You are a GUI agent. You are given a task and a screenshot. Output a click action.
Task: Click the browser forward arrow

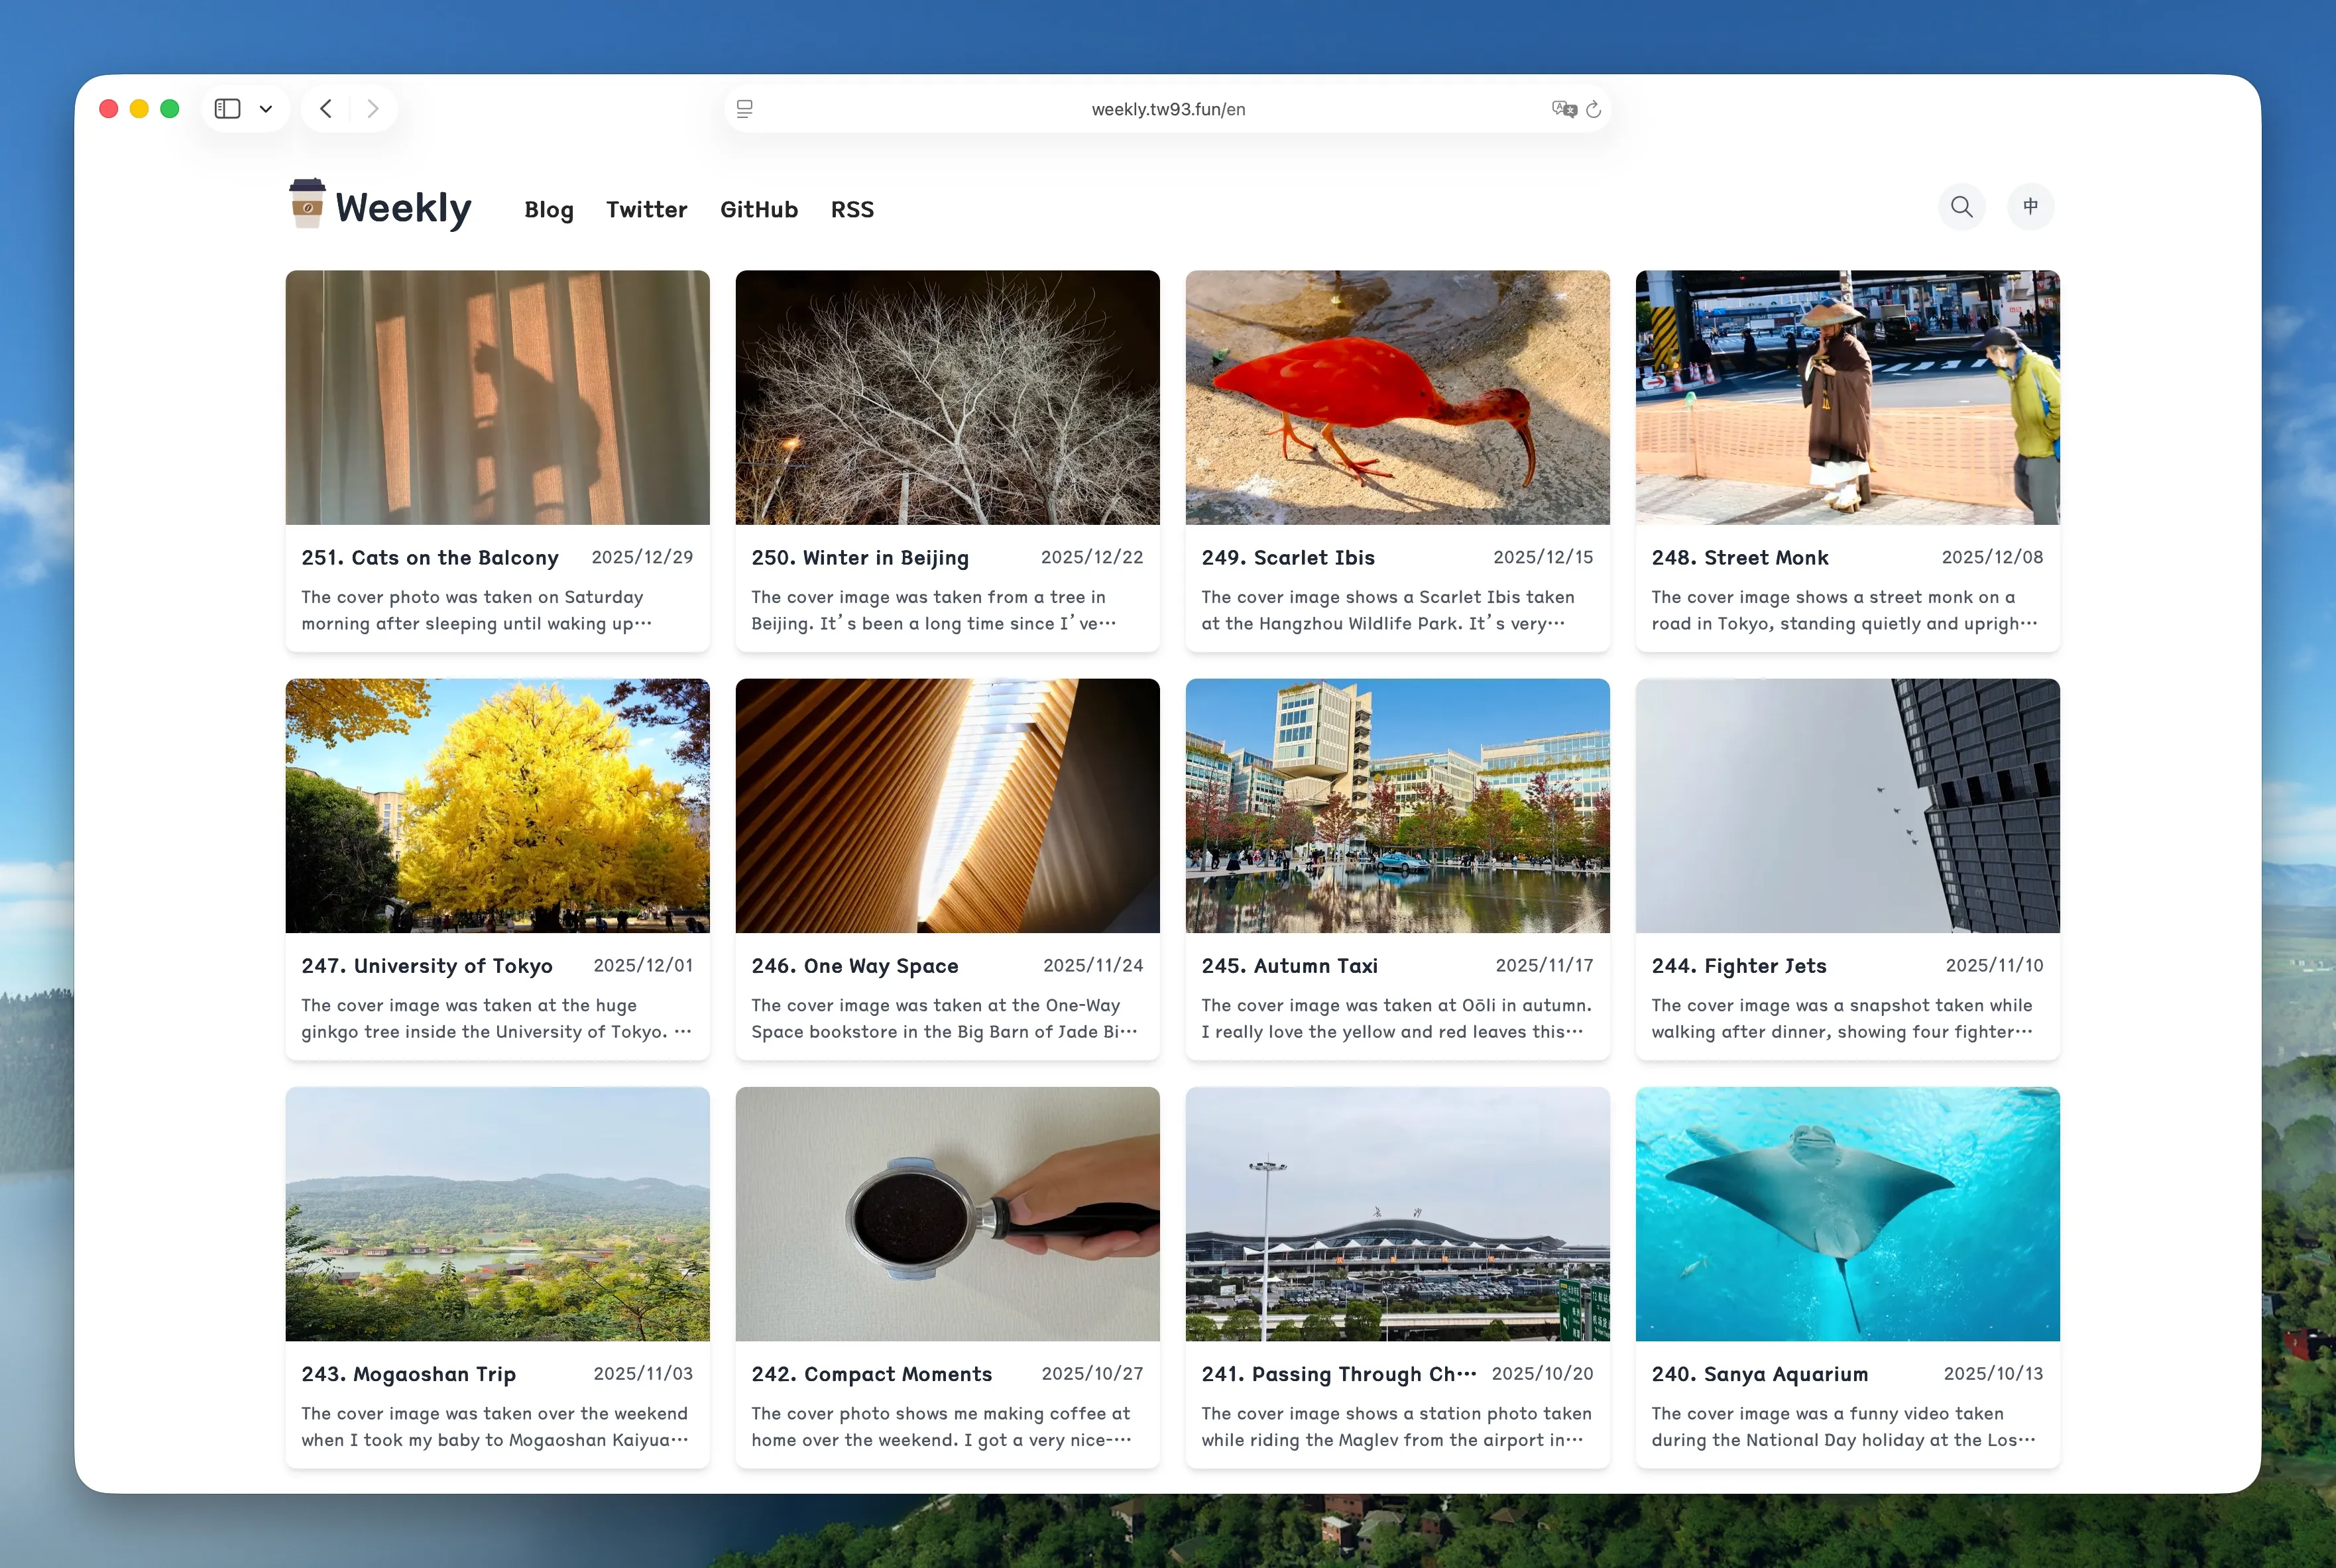pos(373,109)
